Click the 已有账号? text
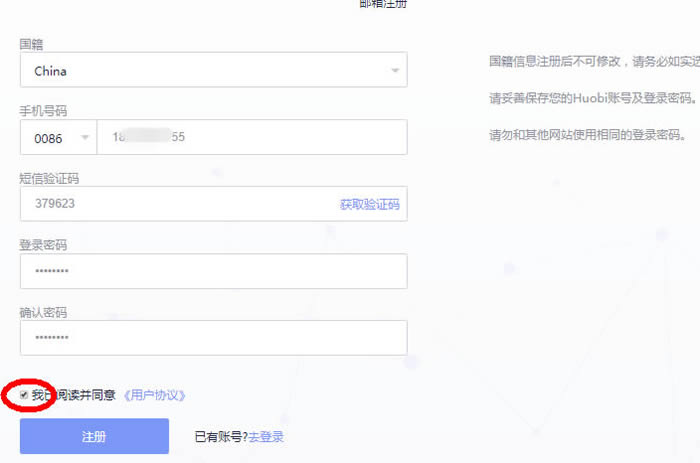 pyautogui.click(x=222, y=437)
